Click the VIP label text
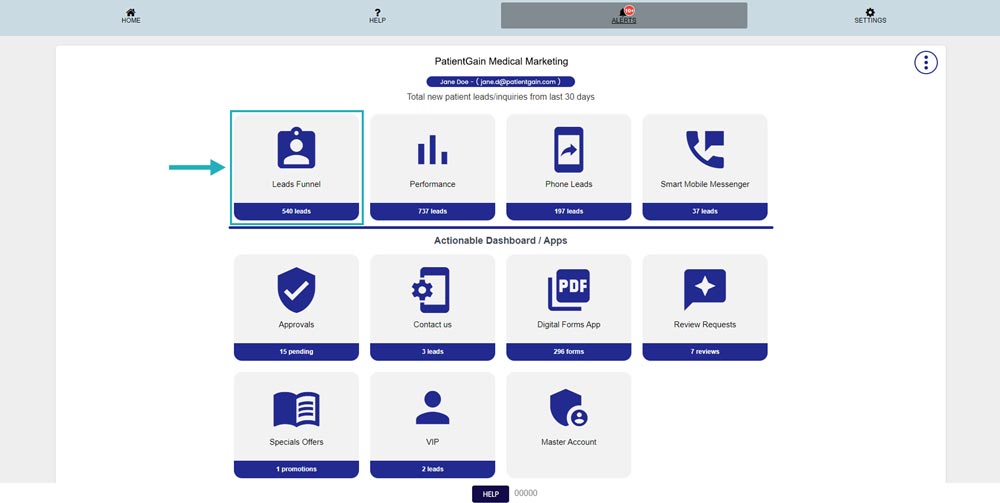 (x=432, y=442)
